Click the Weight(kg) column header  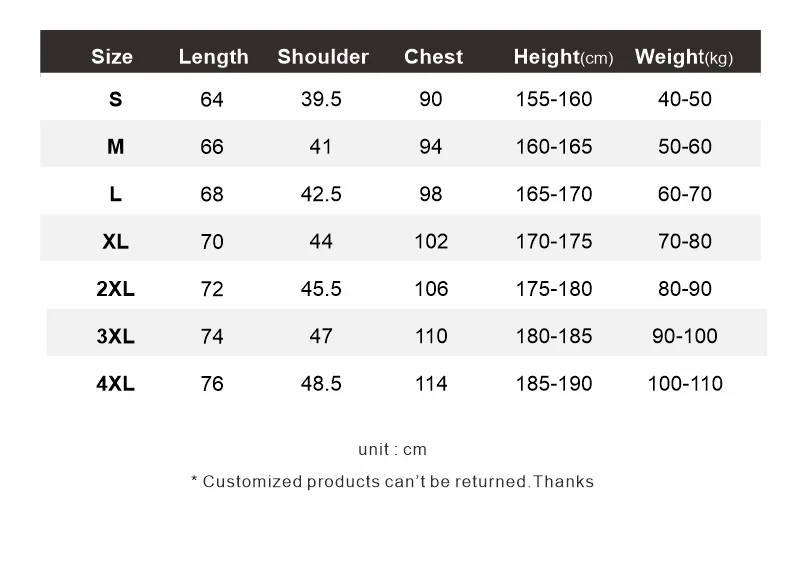(x=684, y=57)
